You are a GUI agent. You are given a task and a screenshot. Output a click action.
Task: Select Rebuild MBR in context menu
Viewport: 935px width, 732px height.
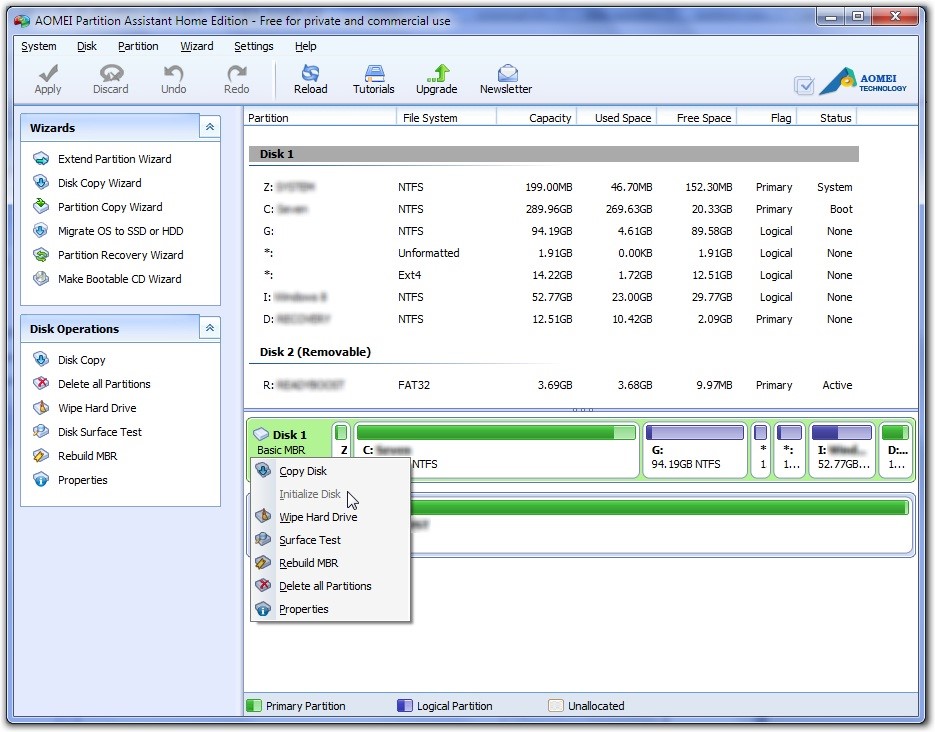(x=308, y=563)
